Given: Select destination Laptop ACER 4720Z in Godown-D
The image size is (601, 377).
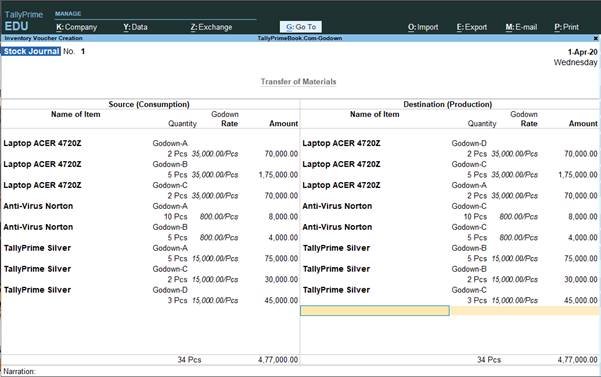Looking at the screenshot, I should click(x=341, y=143).
